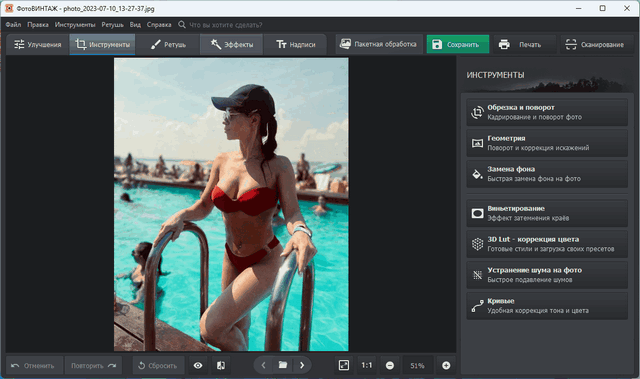The height and width of the screenshot is (379, 640).
Task: Open the Геометрия tool
Action: click(547, 143)
